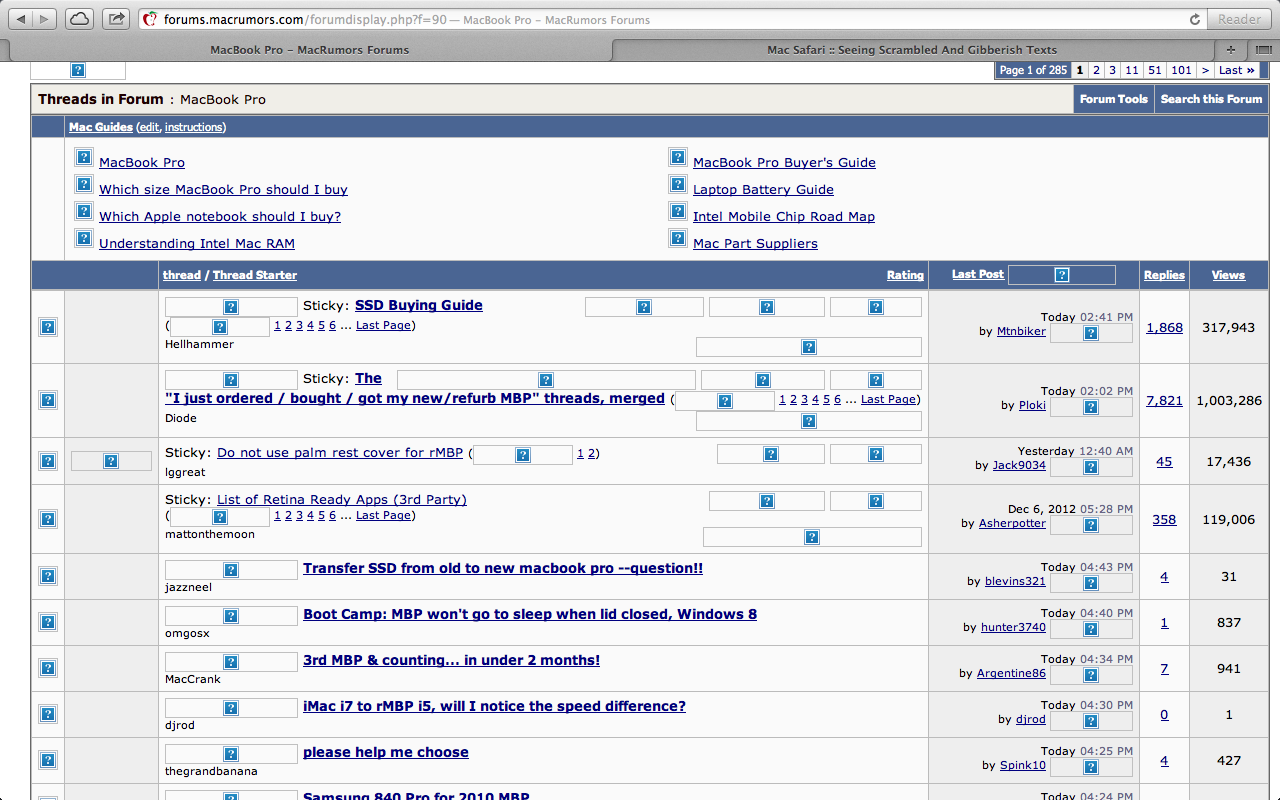The image size is (1280, 800).
Task: Open the SSD Buying Guide sticky thread
Action: point(419,305)
